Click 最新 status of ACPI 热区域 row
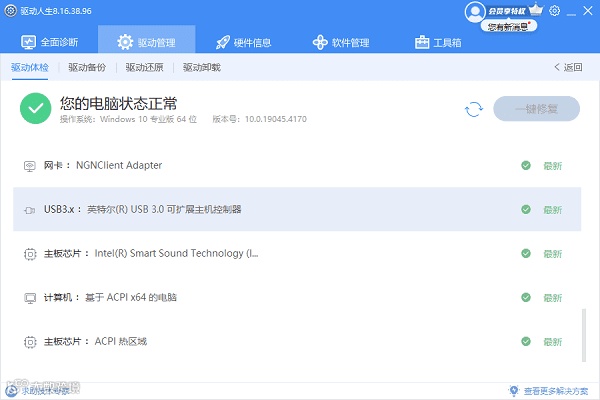Viewport: 600px width, 400px height. 553,342
